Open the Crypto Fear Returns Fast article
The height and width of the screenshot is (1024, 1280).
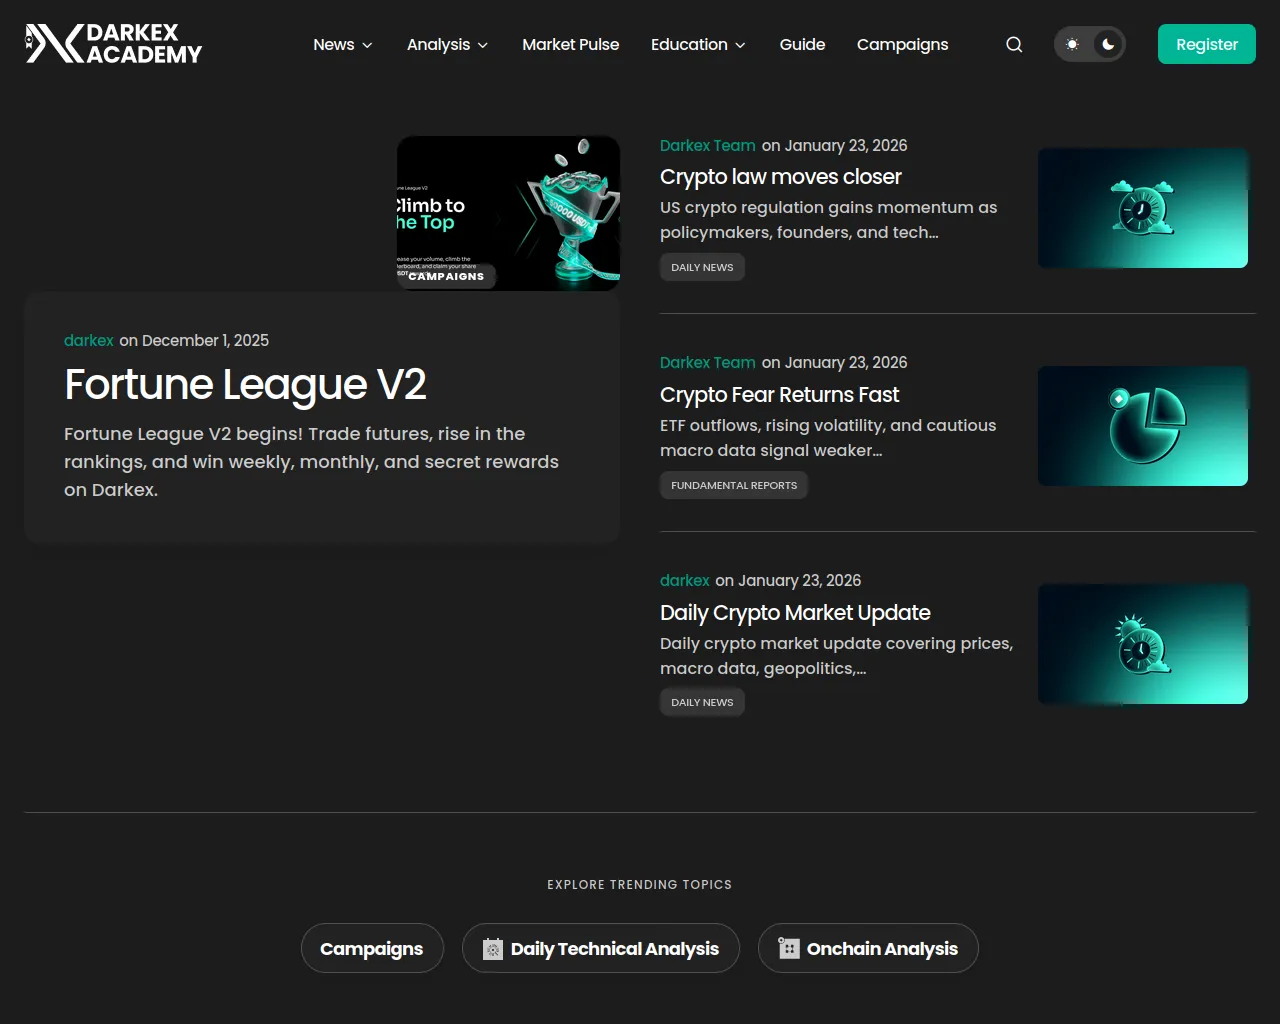[x=780, y=395]
